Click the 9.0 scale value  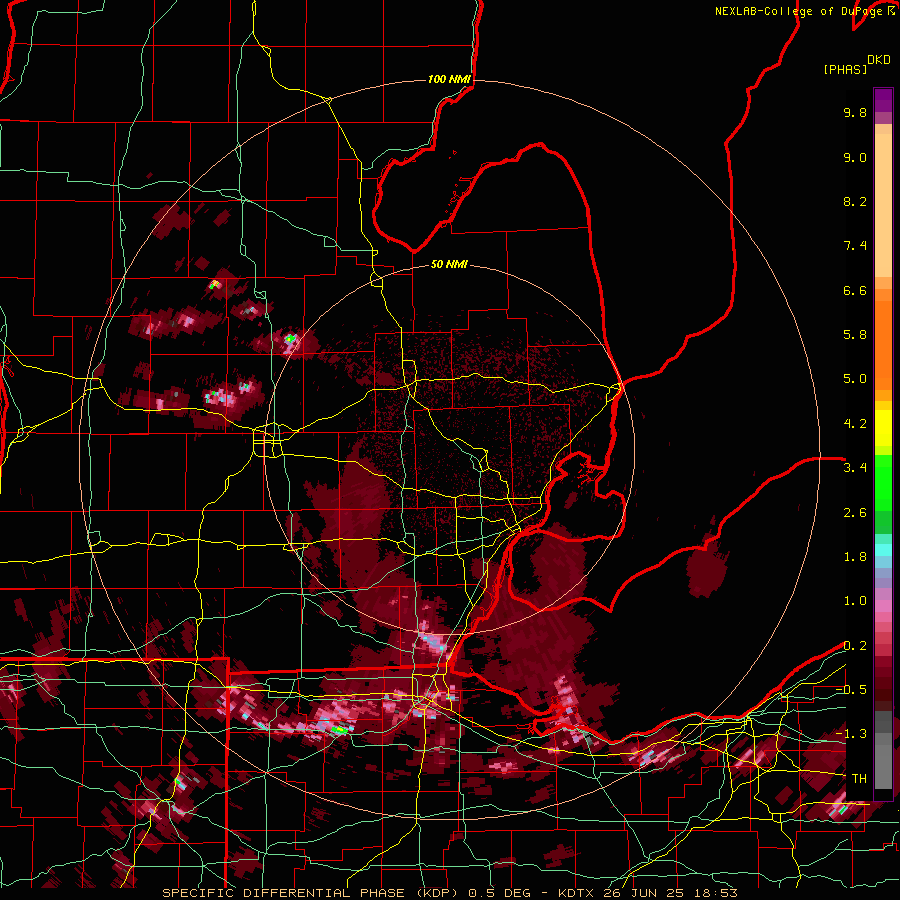pos(855,157)
